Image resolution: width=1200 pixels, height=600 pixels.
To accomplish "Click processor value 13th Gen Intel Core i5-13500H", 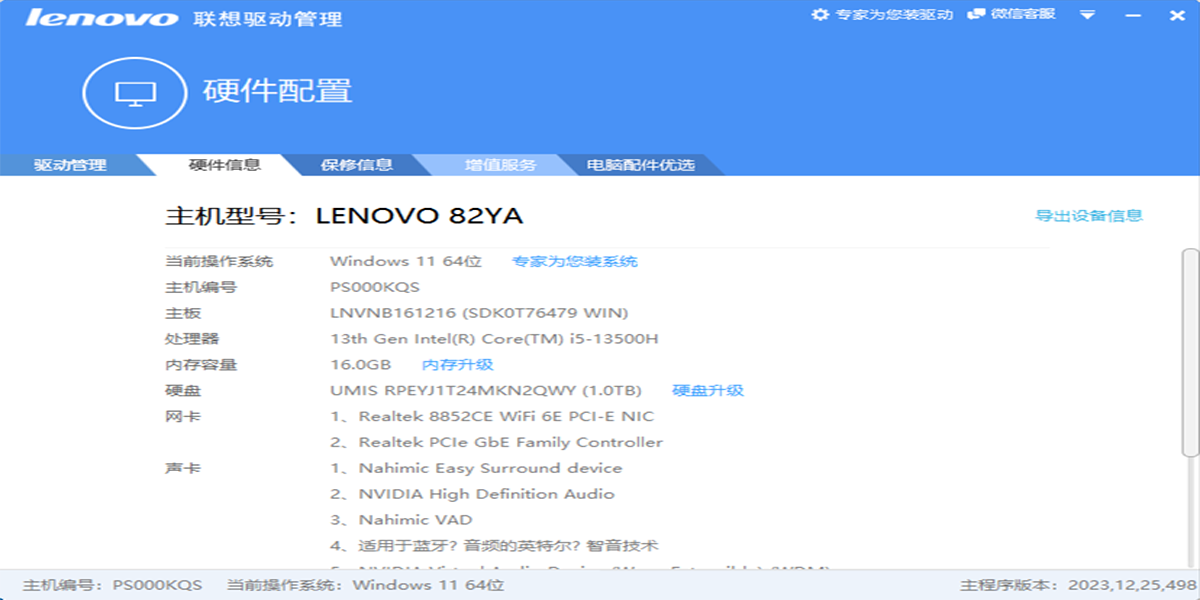I will point(494,339).
